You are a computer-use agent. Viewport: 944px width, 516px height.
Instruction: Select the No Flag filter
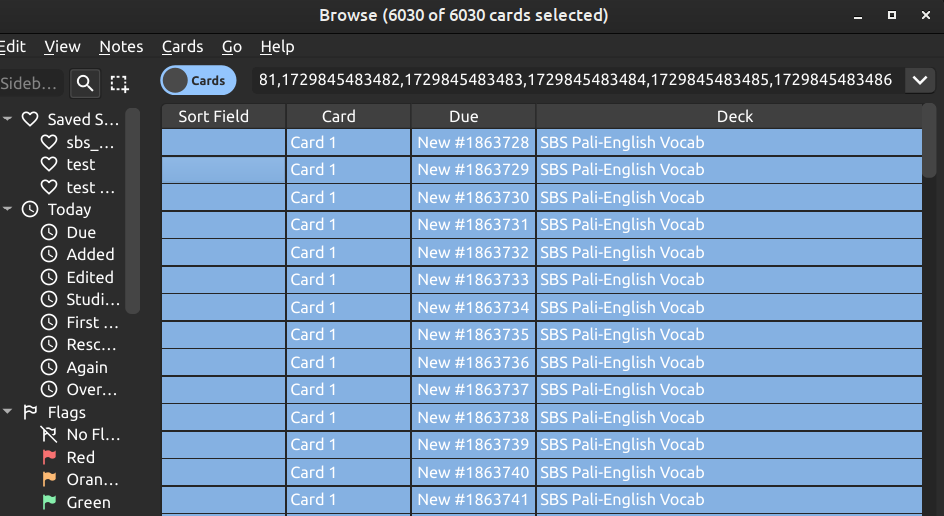92,435
